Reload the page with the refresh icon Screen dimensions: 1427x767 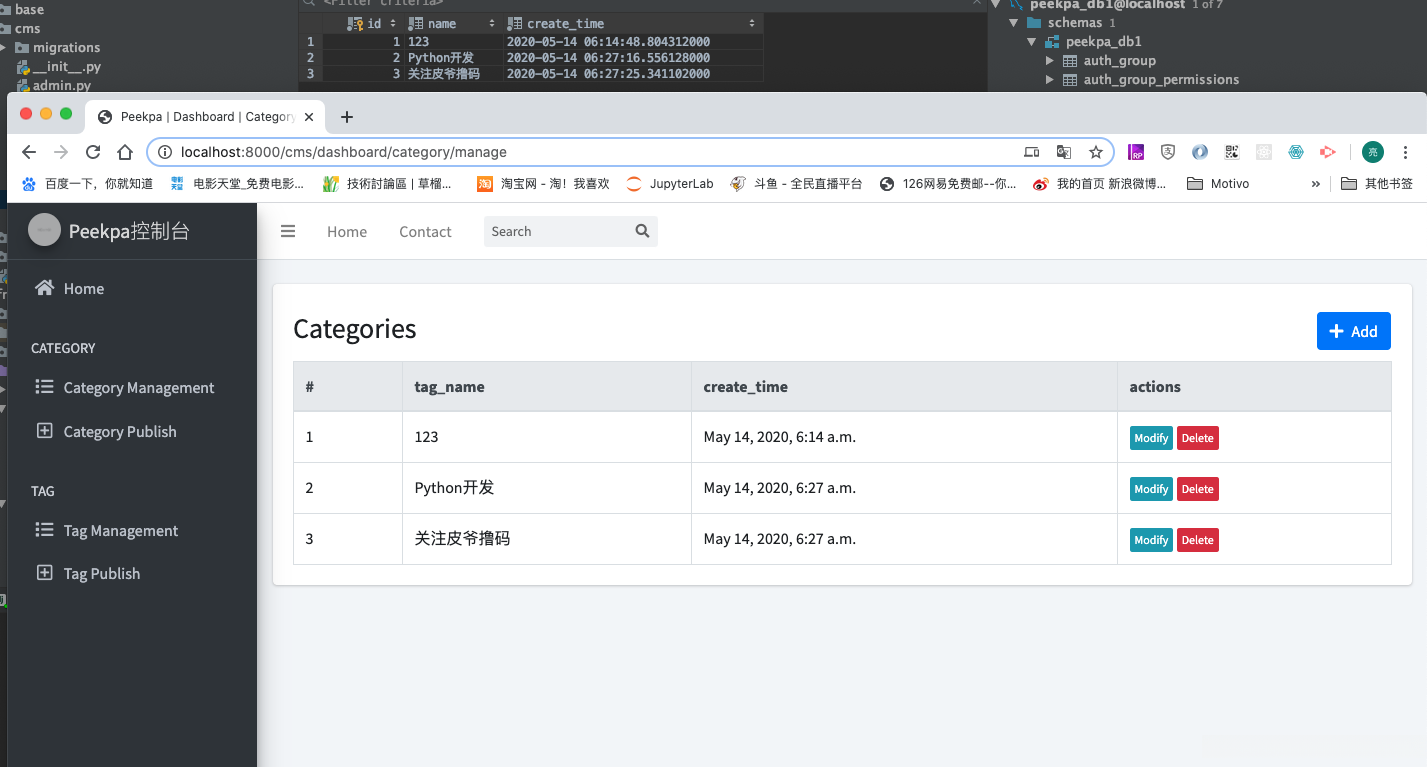tap(93, 152)
